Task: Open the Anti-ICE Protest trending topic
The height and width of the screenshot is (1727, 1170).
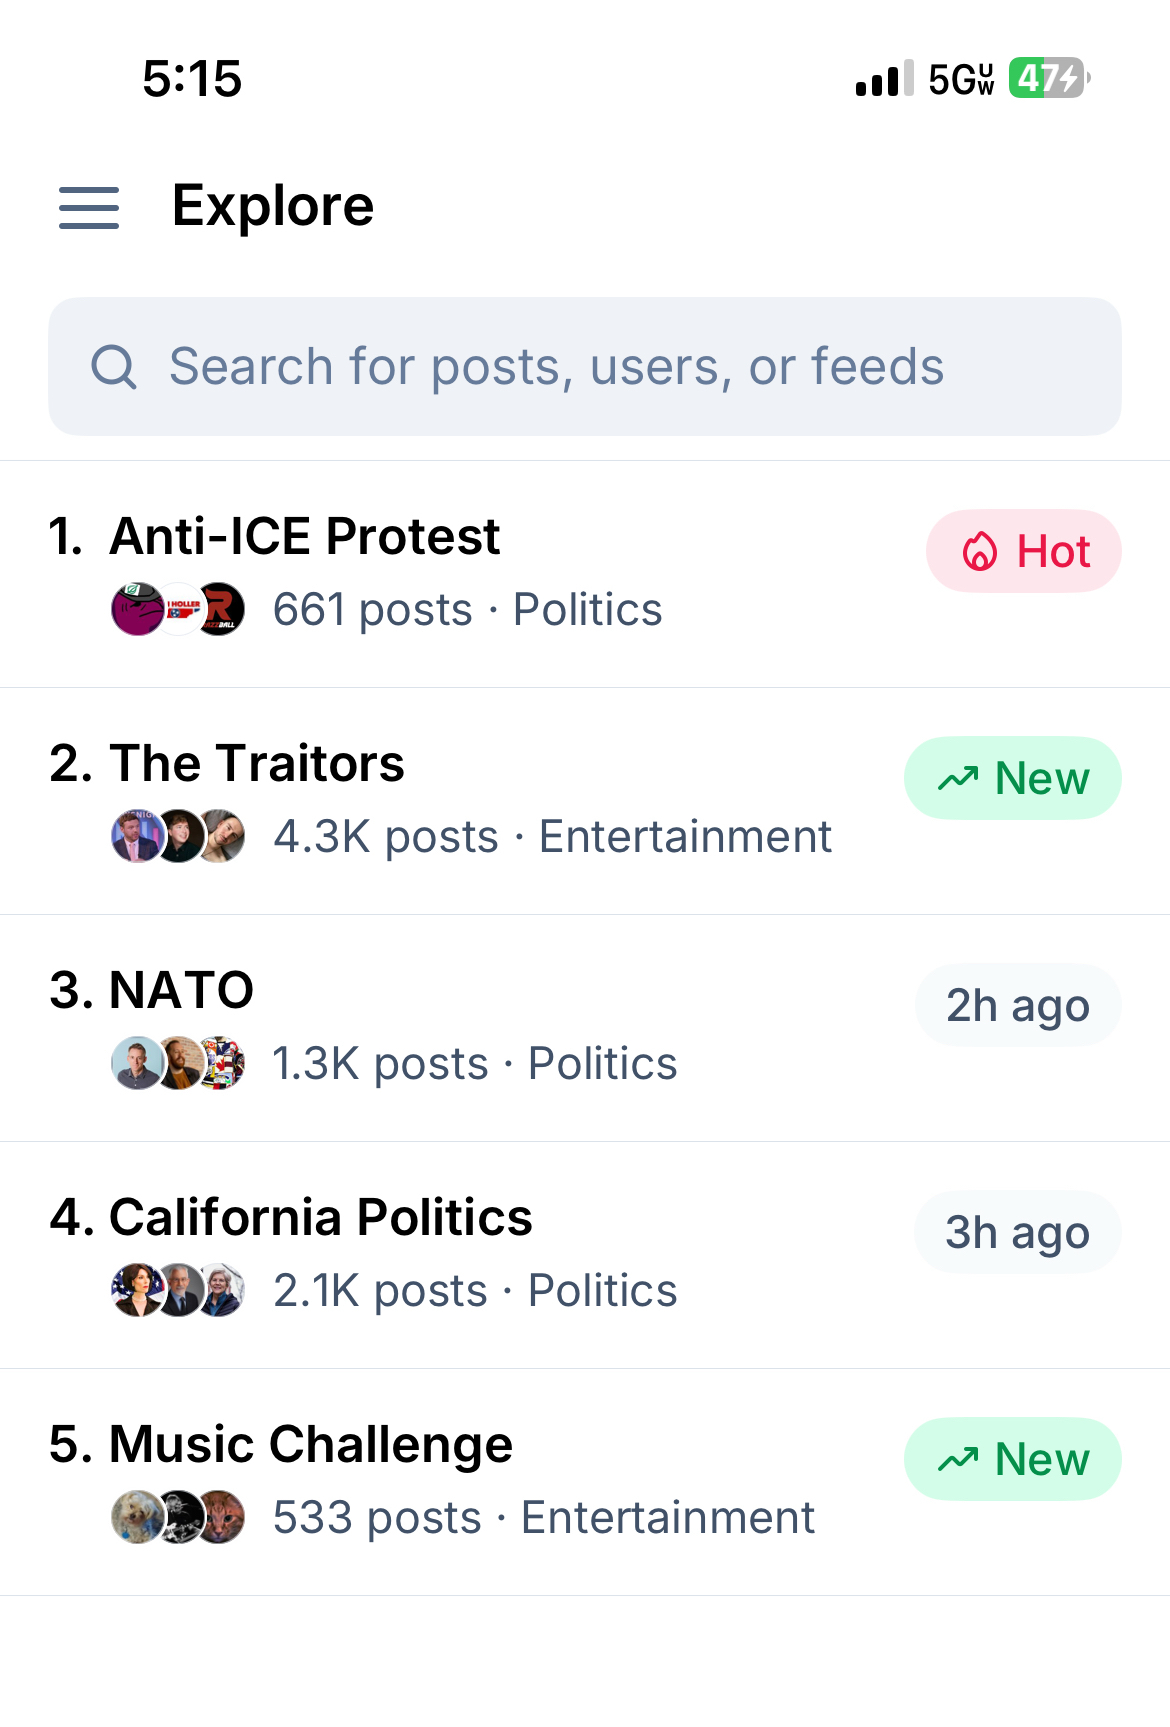Action: tap(305, 537)
